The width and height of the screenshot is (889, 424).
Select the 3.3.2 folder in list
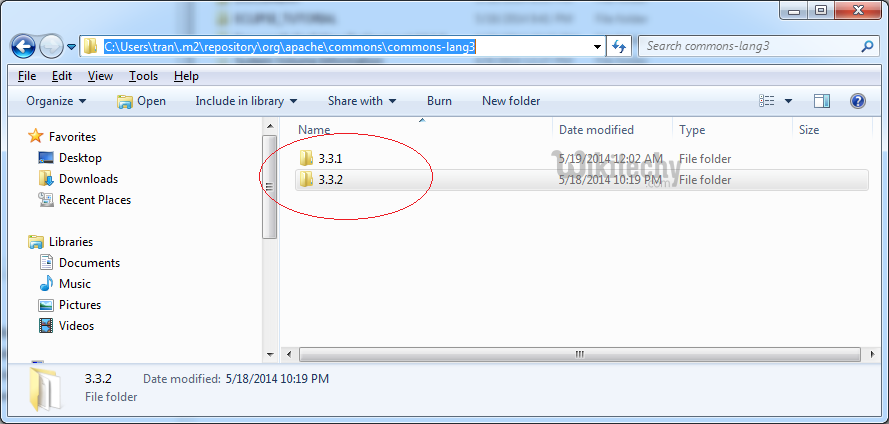[329, 180]
